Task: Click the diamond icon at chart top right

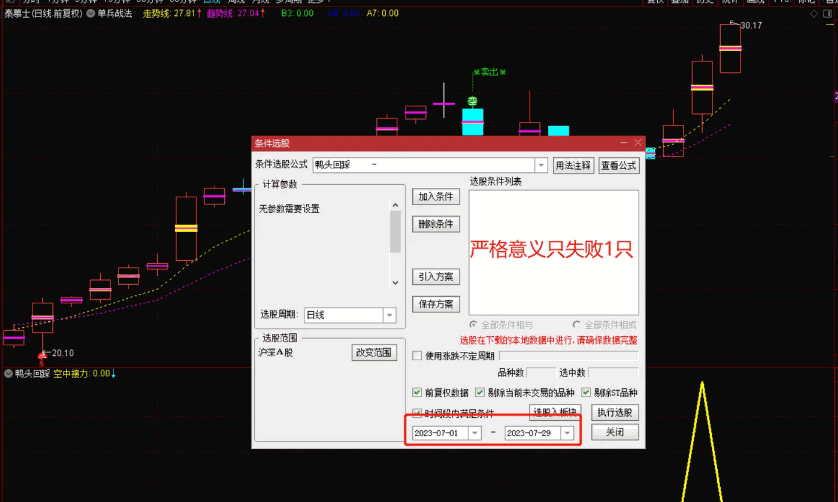Action: [814, 14]
